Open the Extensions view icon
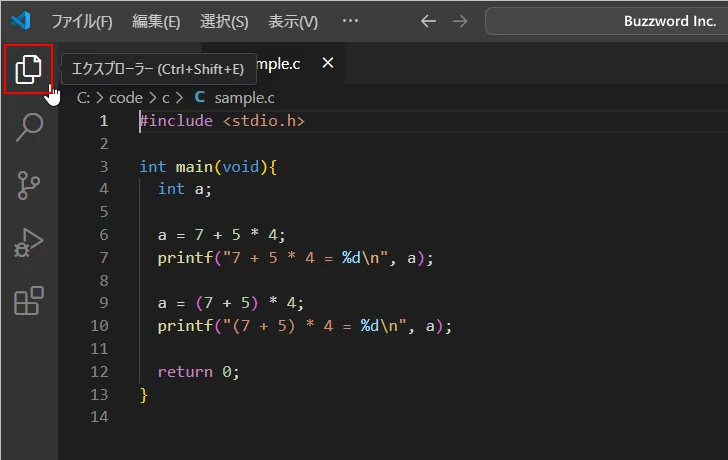 click(29, 300)
